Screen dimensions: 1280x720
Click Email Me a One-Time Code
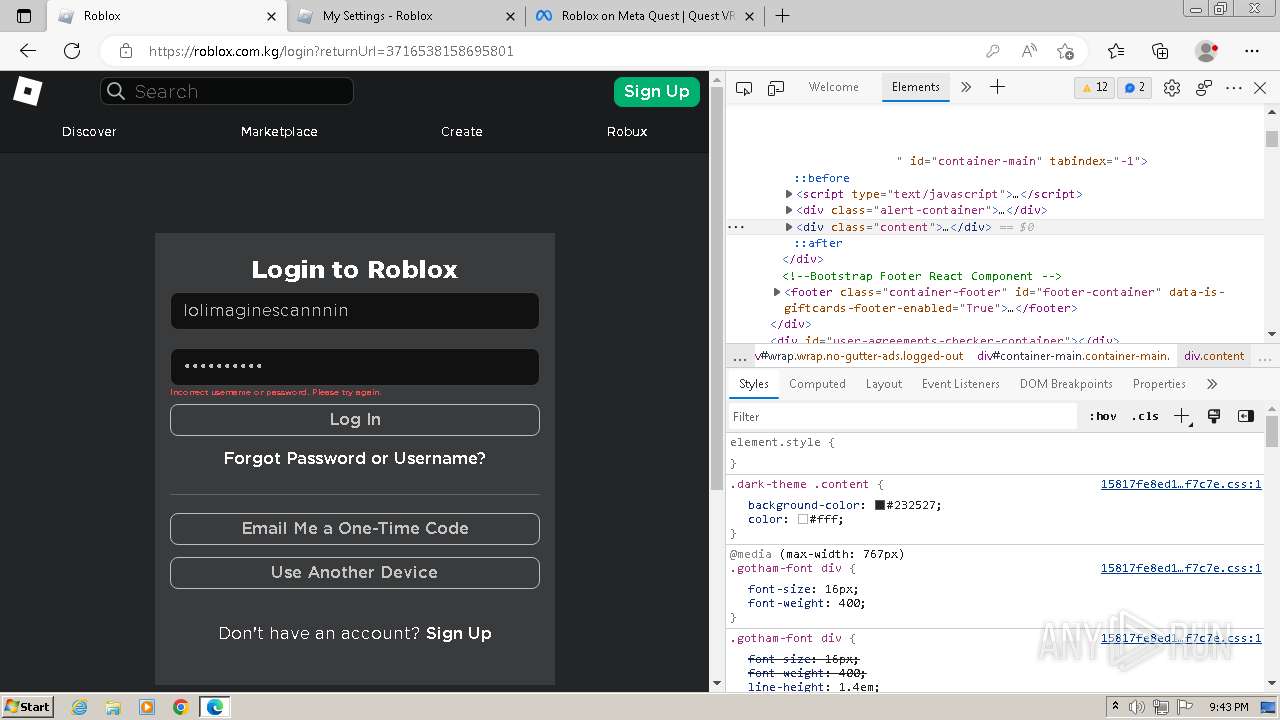tap(355, 529)
